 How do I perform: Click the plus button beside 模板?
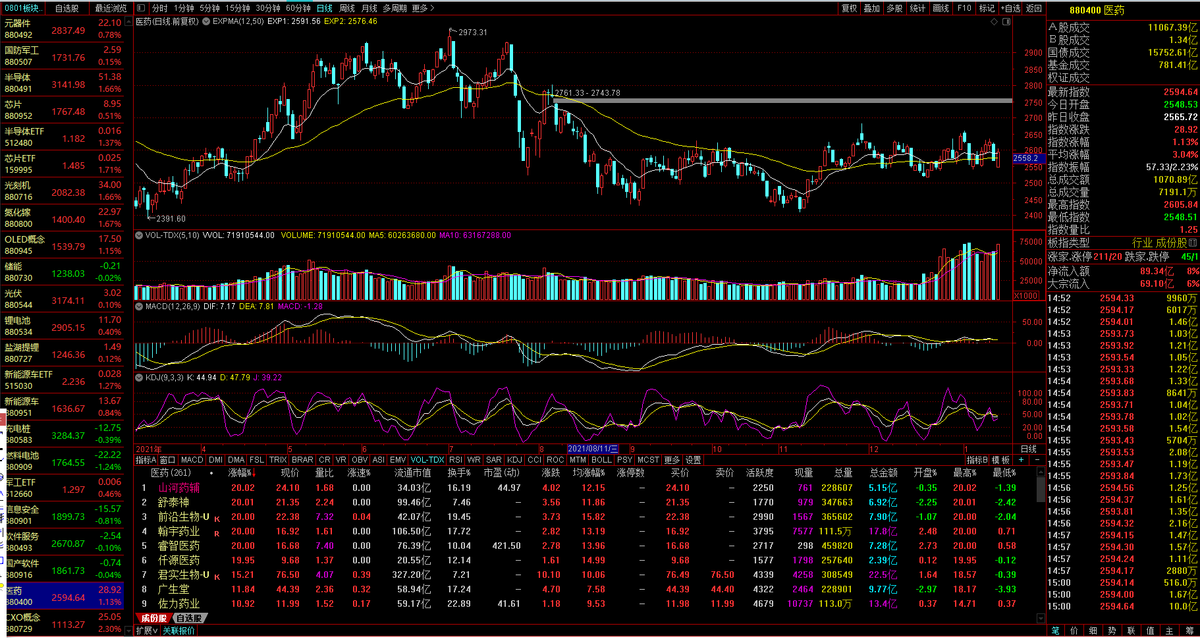(1021, 460)
